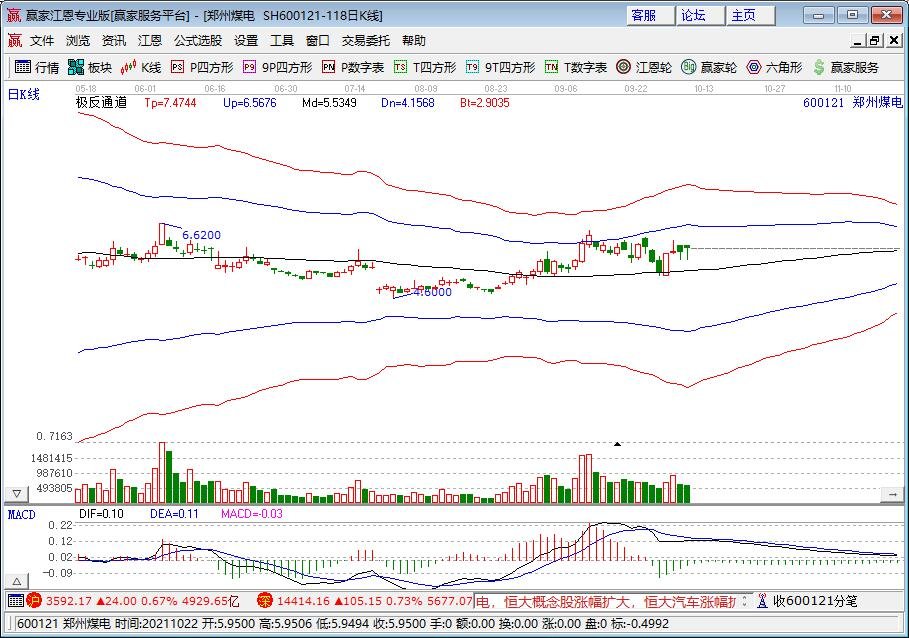This screenshot has width=909, height=638.
Task: Select the P四方形 tool
Action: pyautogui.click(x=202, y=68)
